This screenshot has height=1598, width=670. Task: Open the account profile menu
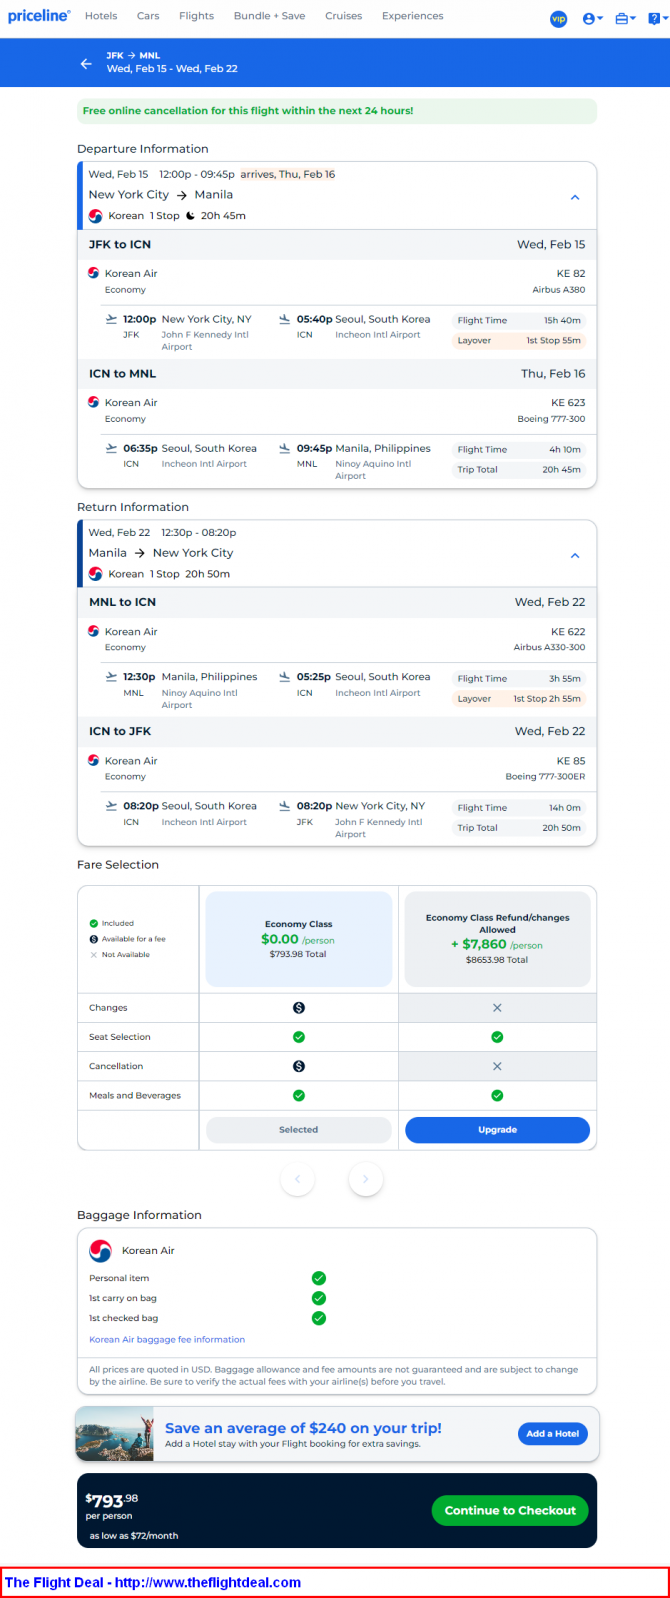(x=592, y=19)
